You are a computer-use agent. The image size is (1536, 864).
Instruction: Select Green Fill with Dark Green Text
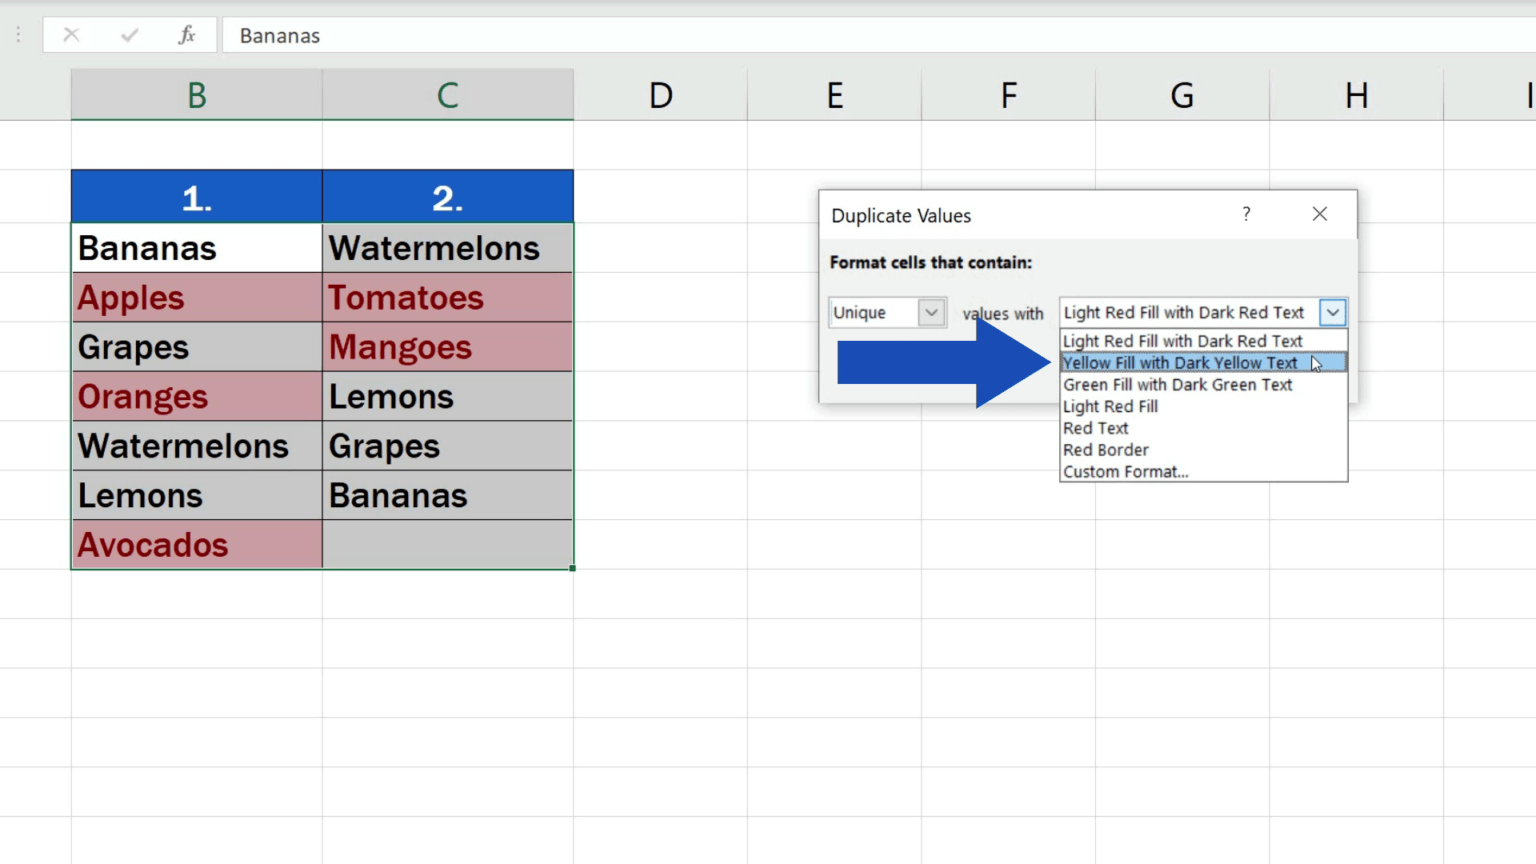click(x=1204, y=385)
